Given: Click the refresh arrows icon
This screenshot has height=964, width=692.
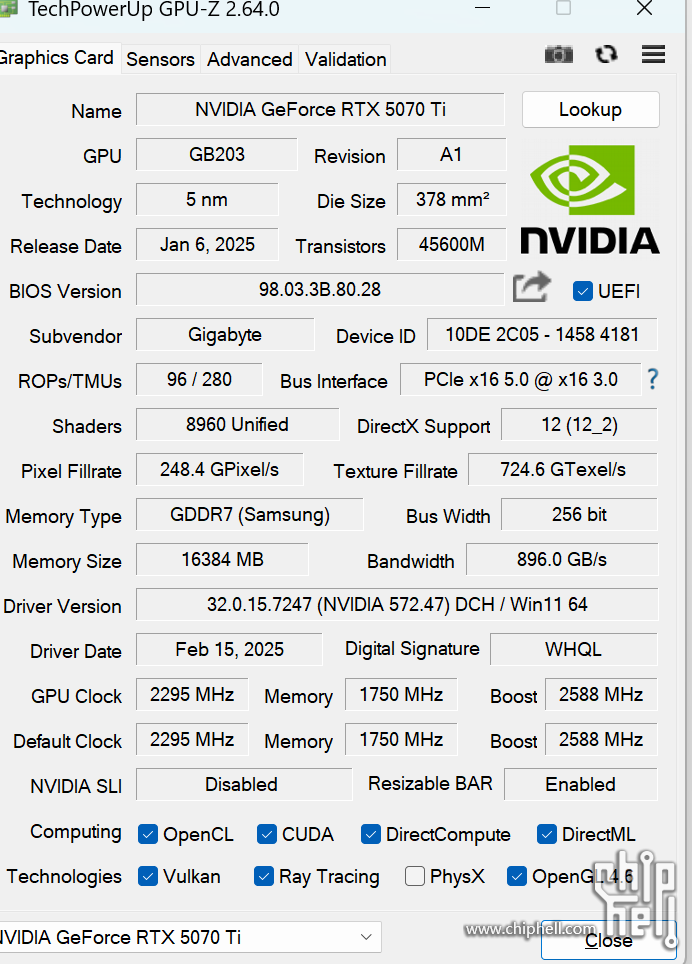Looking at the screenshot, I should (x=606, y=55).
